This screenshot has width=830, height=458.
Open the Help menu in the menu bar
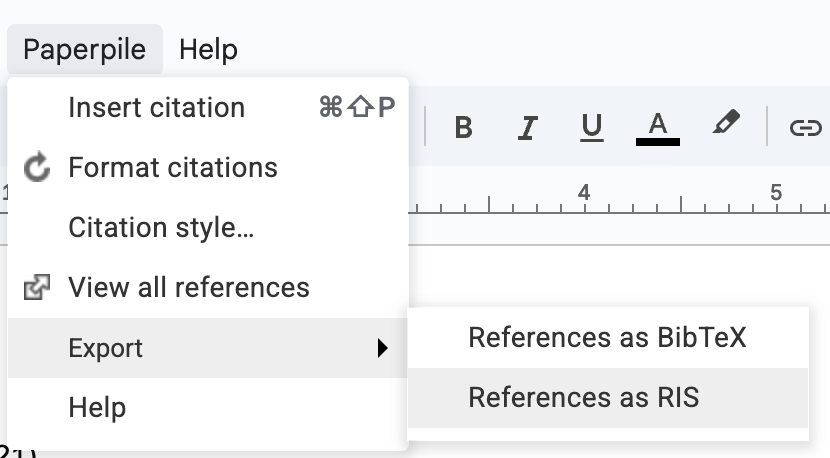coord(208,49)
